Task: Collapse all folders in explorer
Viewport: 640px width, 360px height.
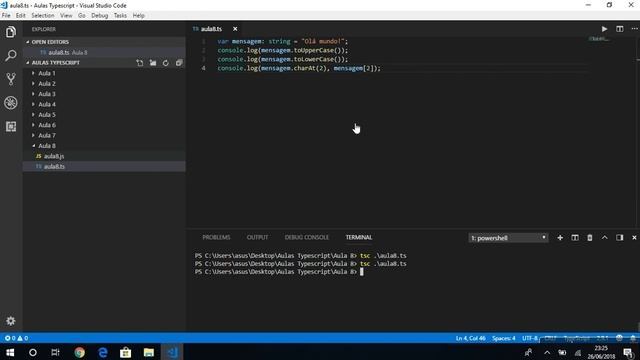Action: (x=179, y=63)
